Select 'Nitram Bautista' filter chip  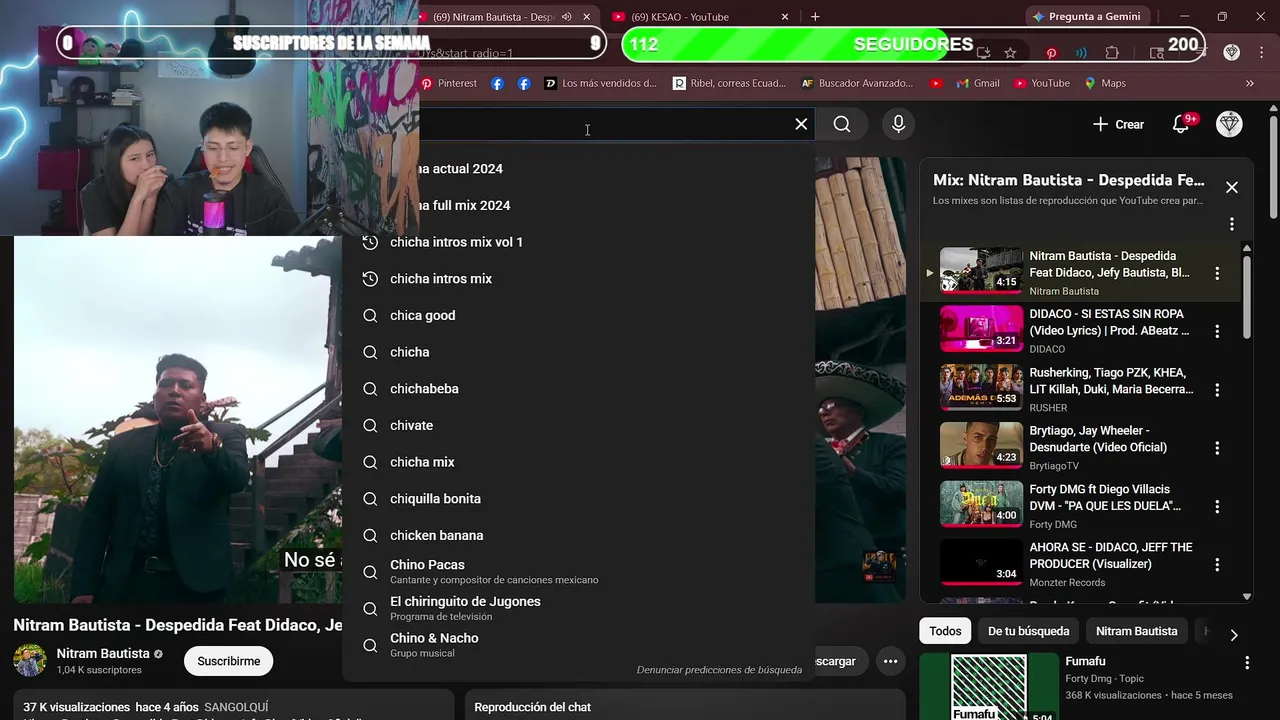pos(1136,631)
